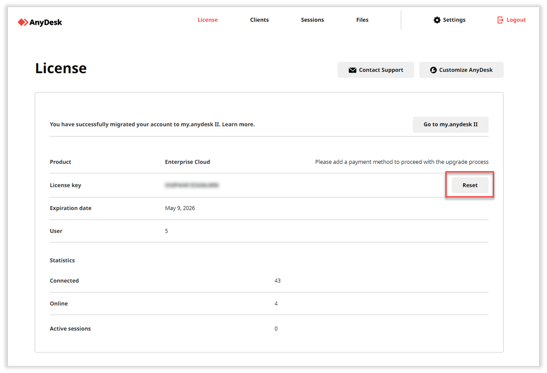Viewport: 547px width, 373px height.
Task: Click the successfully migrated account message
Action: pos(135,124)
